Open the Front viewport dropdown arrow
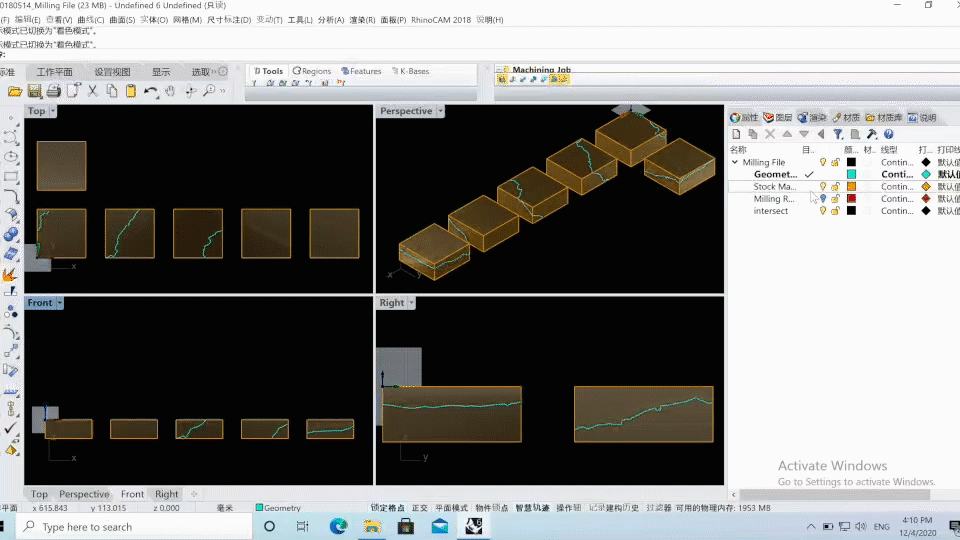The image size is (960, 540). (x=59, y=302)
